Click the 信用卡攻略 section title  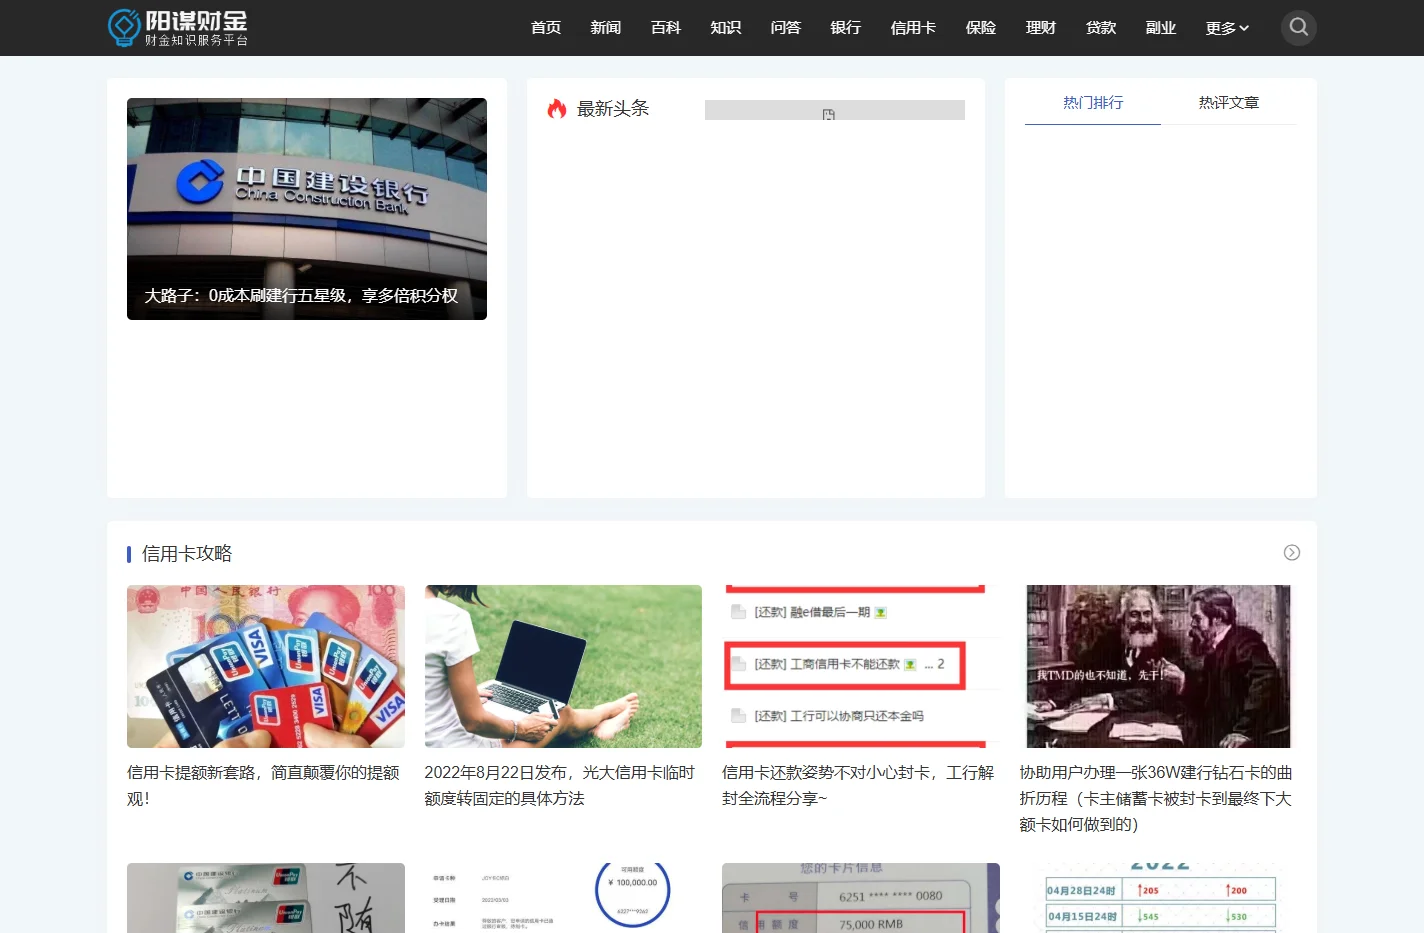coord(187,554)
